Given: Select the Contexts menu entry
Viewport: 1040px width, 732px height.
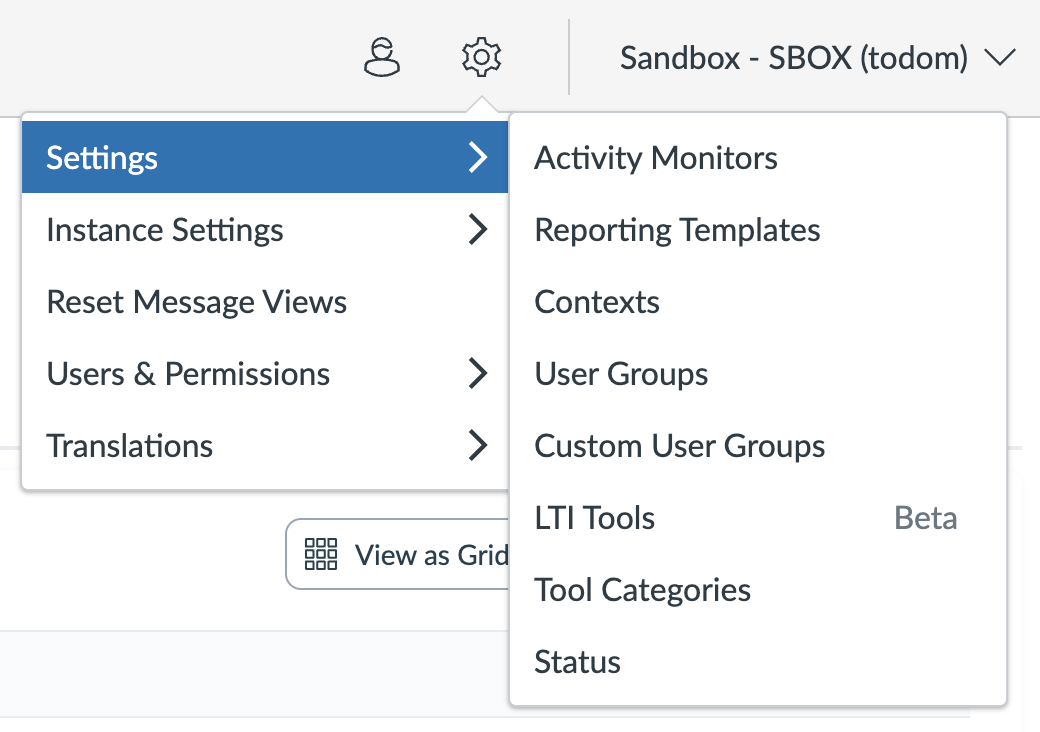Looking at the screenshot, I should pyautogui.click(x=597, y=302).
